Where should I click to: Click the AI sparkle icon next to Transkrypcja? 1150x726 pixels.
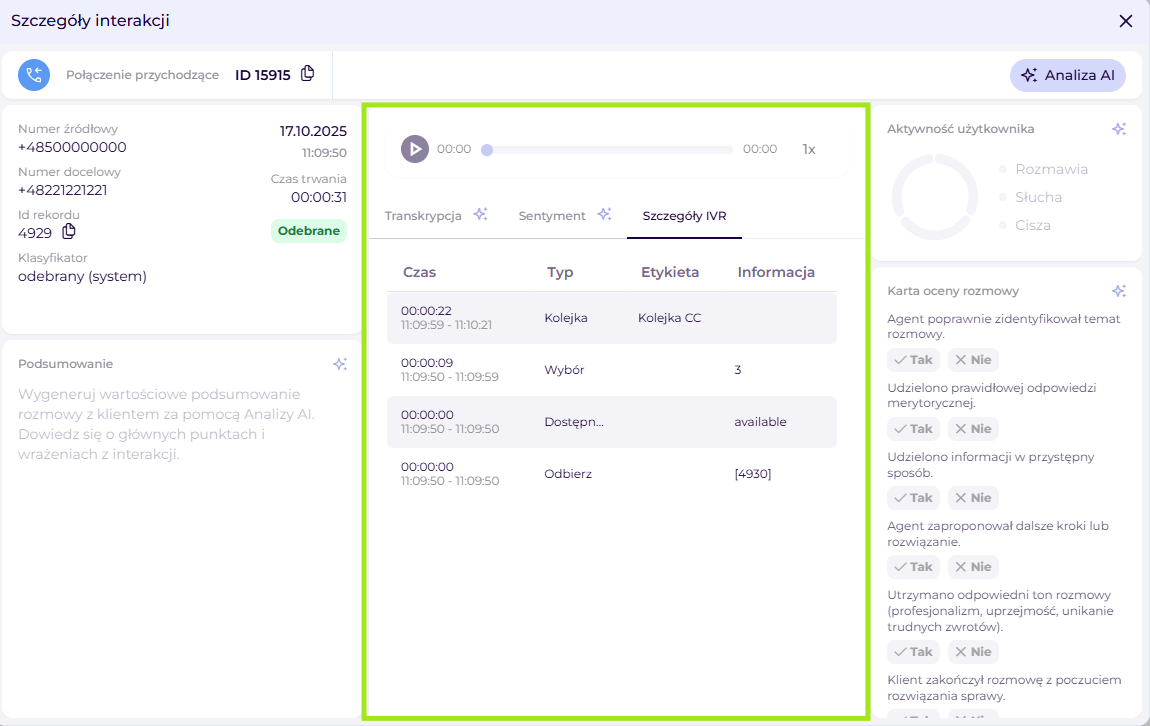480,214
